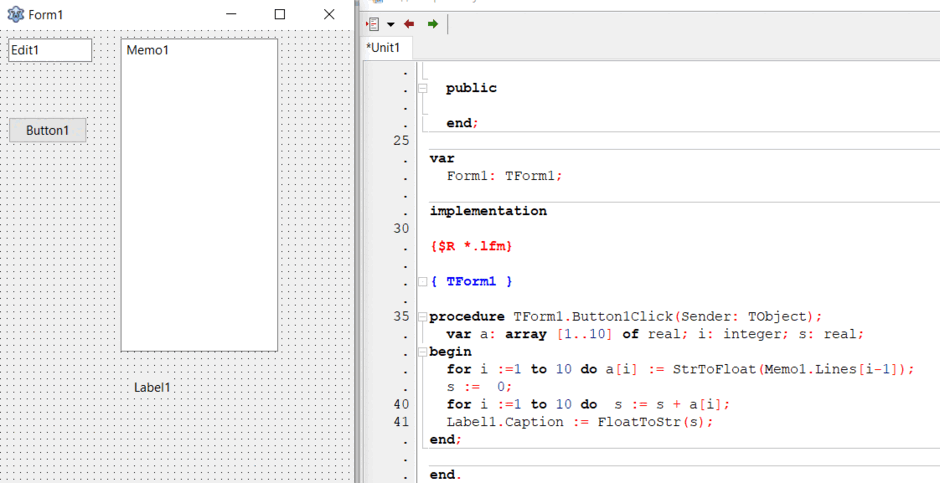Switch to the *Unit1 editor tab
940x483 pixels.
[x=383, y=48]
